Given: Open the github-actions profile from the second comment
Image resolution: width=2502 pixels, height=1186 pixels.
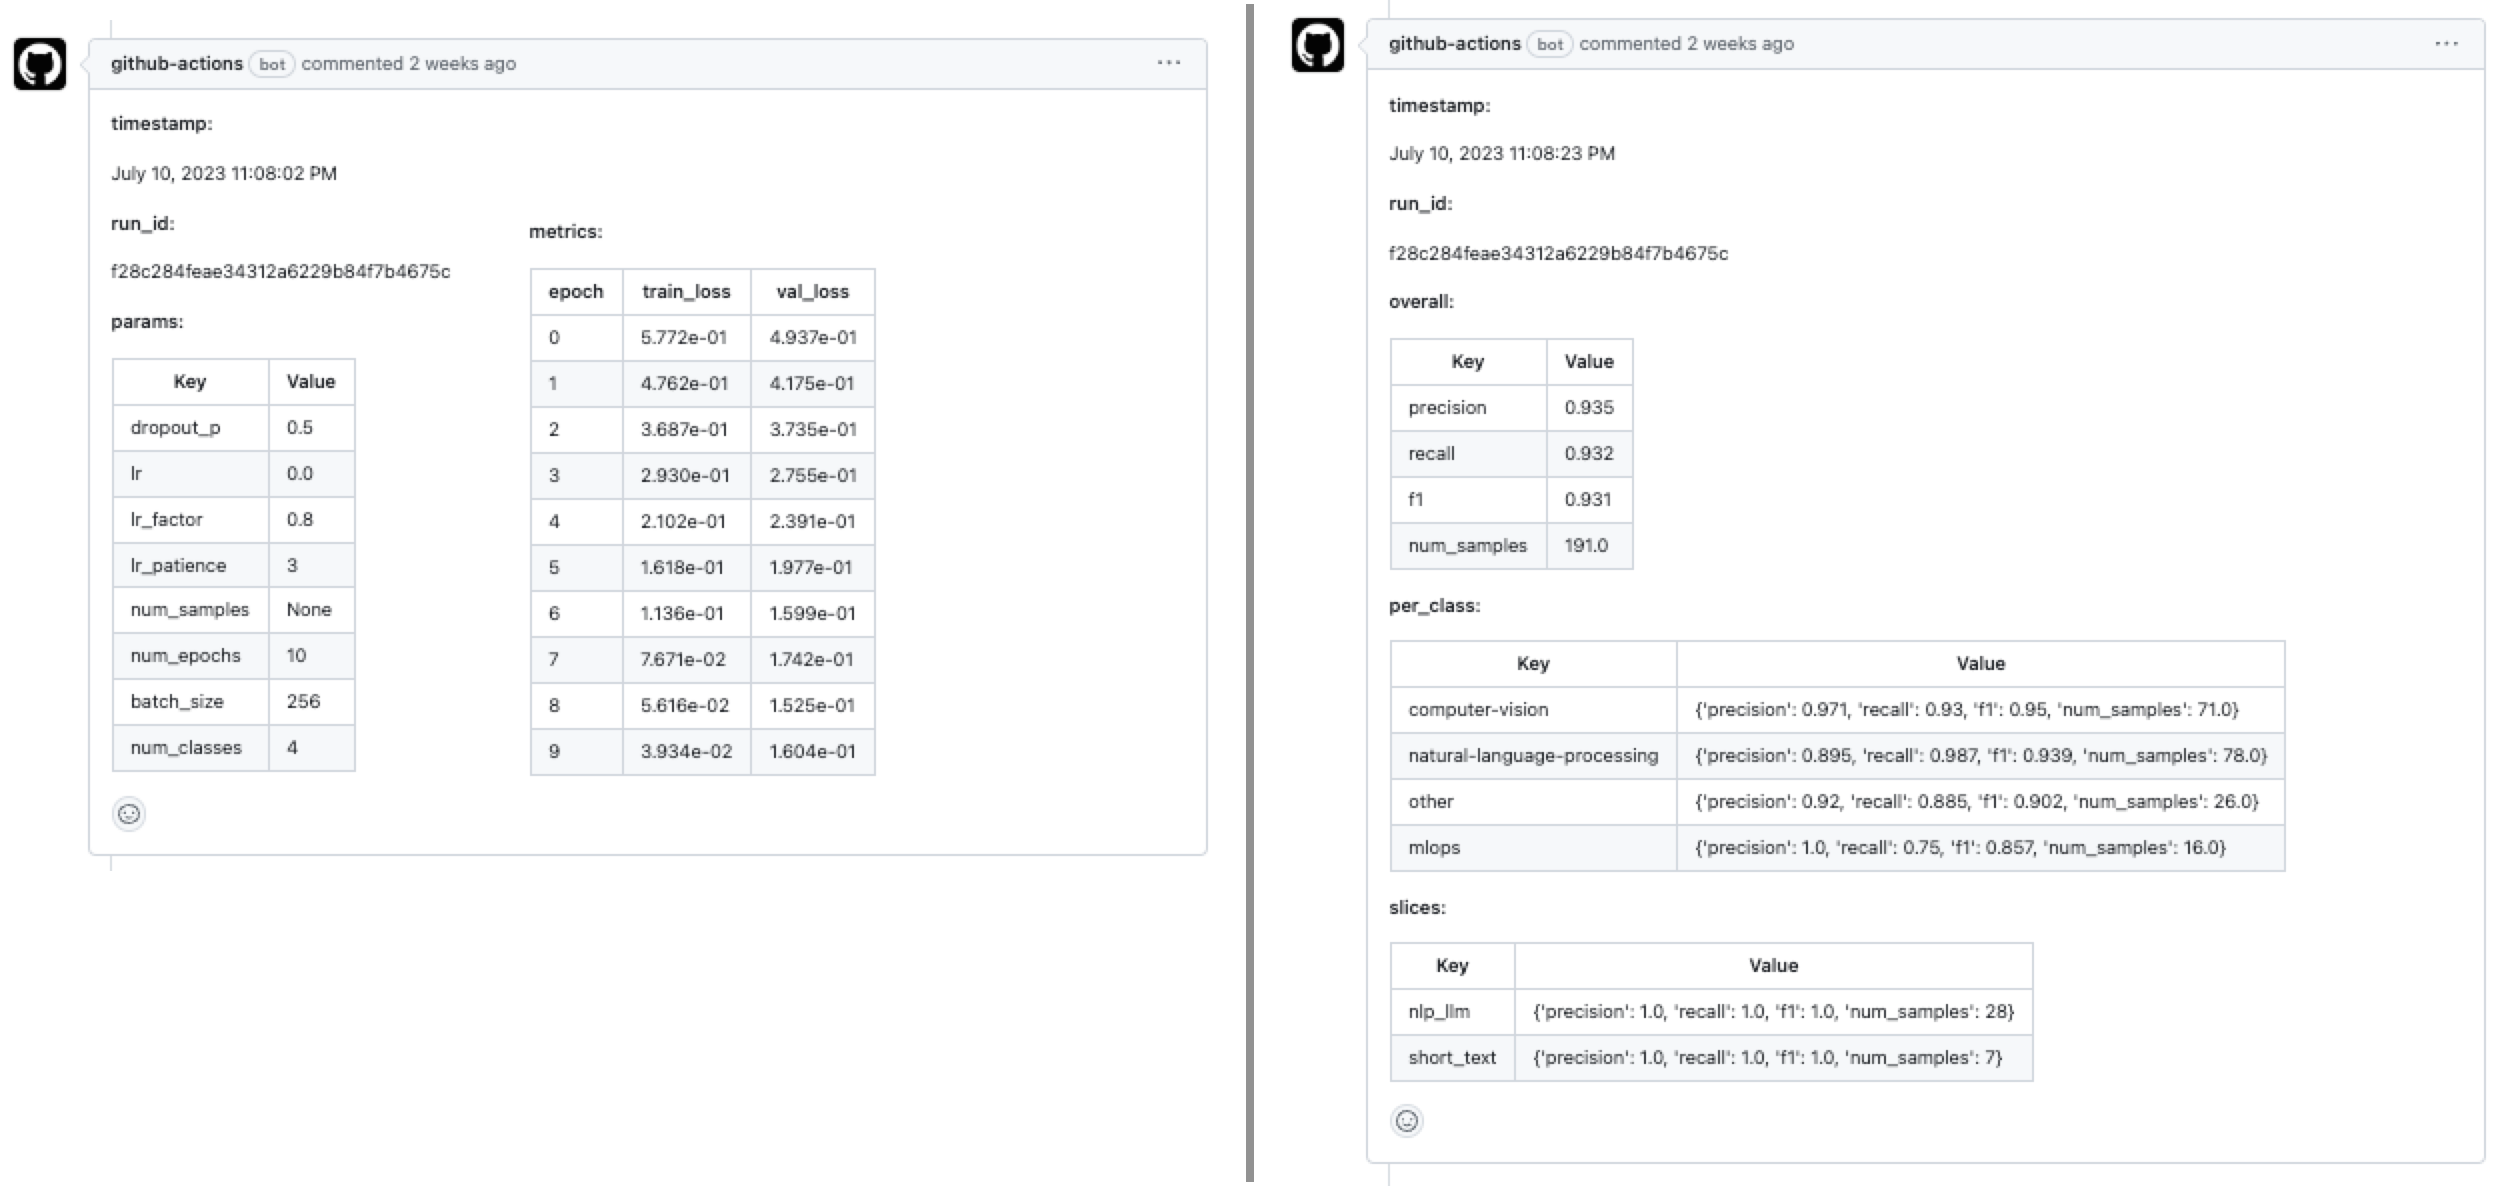Looking at the screenshot, I should (1453, 43).
